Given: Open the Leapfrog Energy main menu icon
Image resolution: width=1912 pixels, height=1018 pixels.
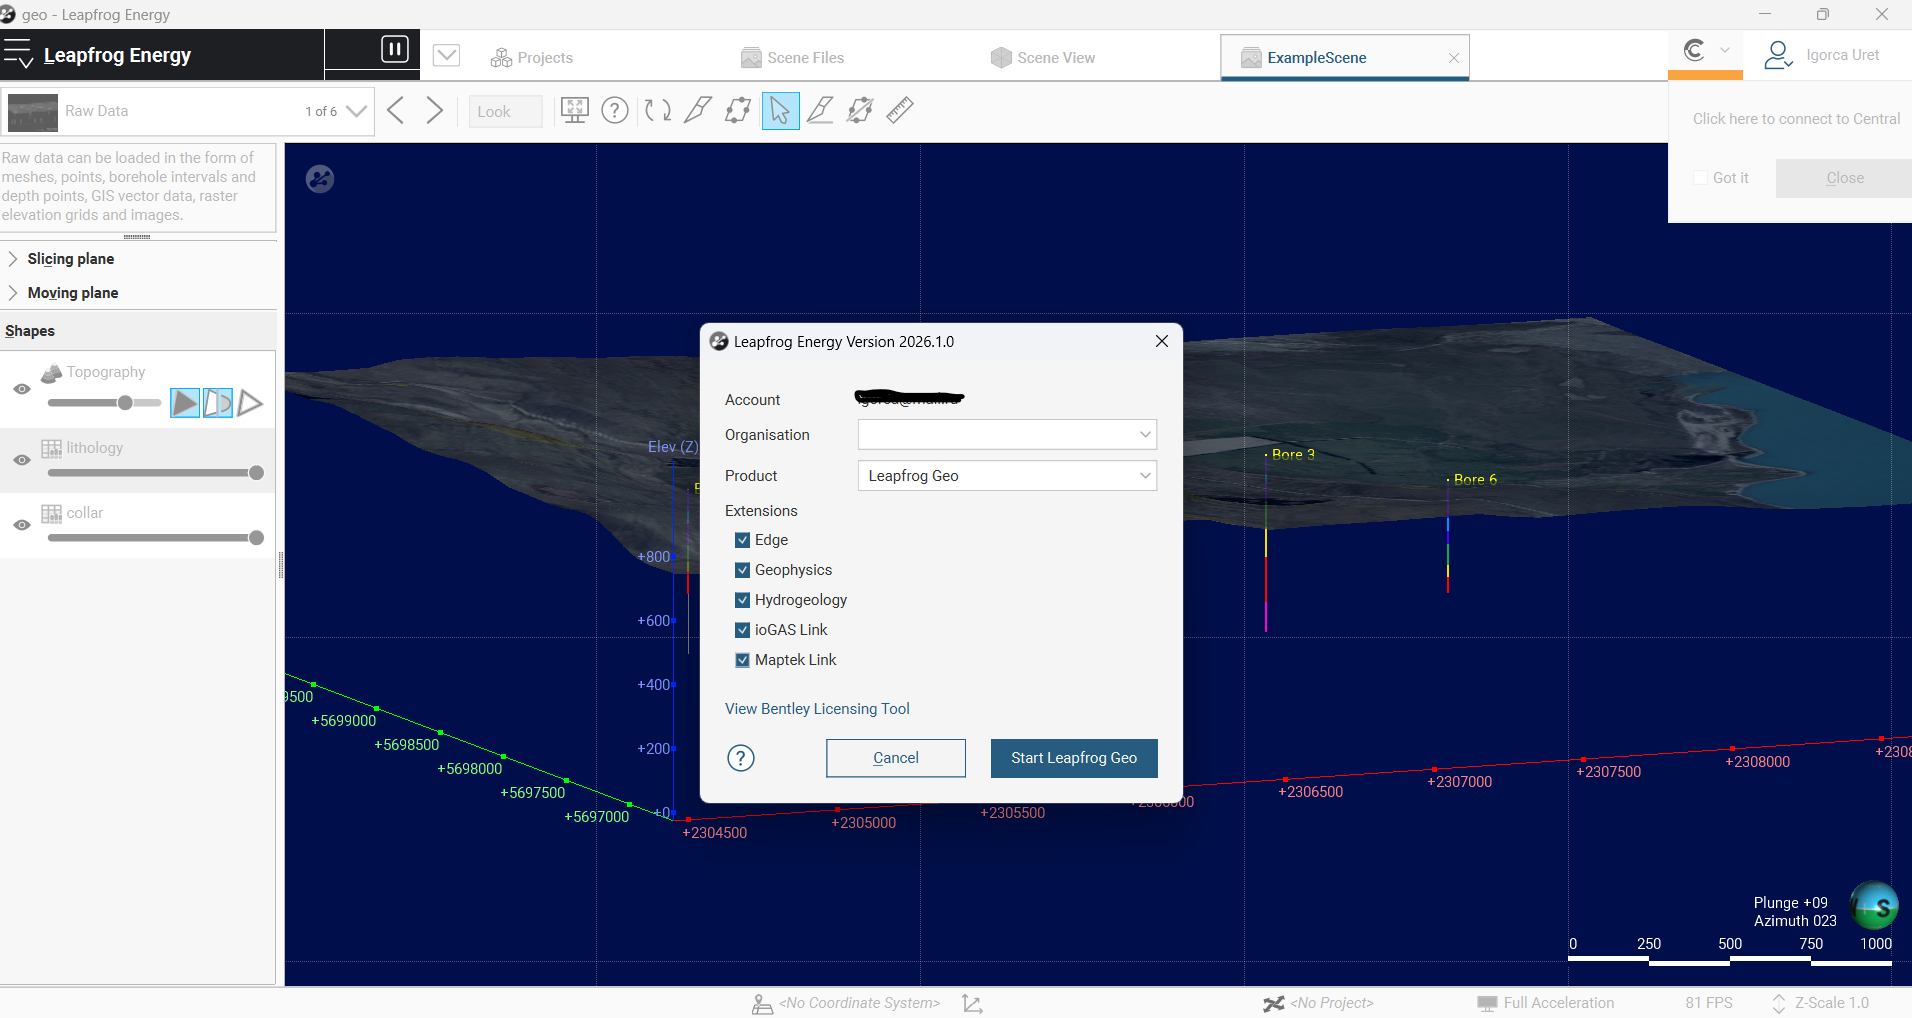Looking at the screenshot, I should tap(18, 55).
